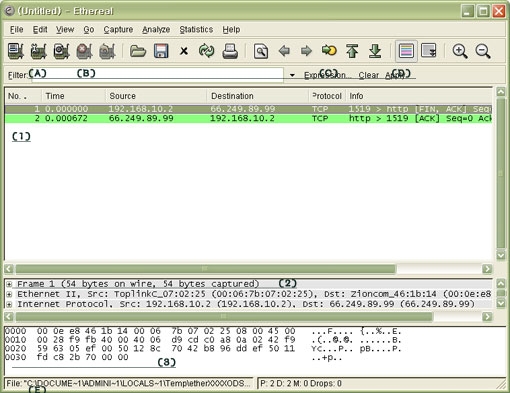The image size is (510, 393).
Task: Open the list of capture interfaces
Action: [16, 51]
